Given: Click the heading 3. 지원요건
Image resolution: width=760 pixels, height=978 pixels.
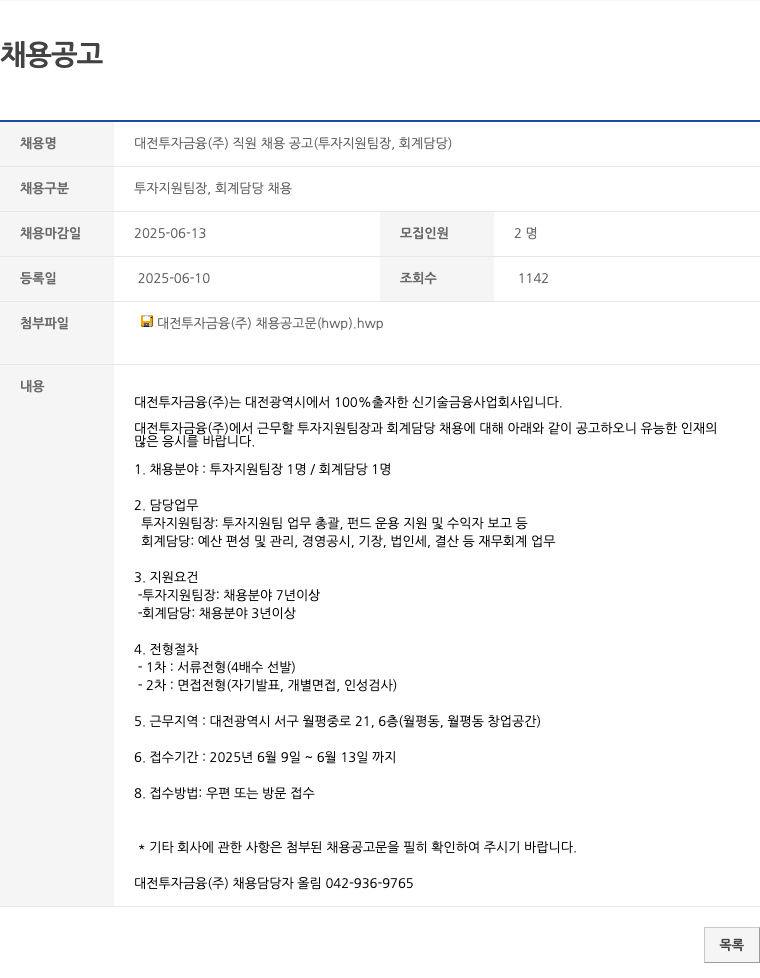Looking at the screenshot, I should pyautogui.click(x=166, y=577).
